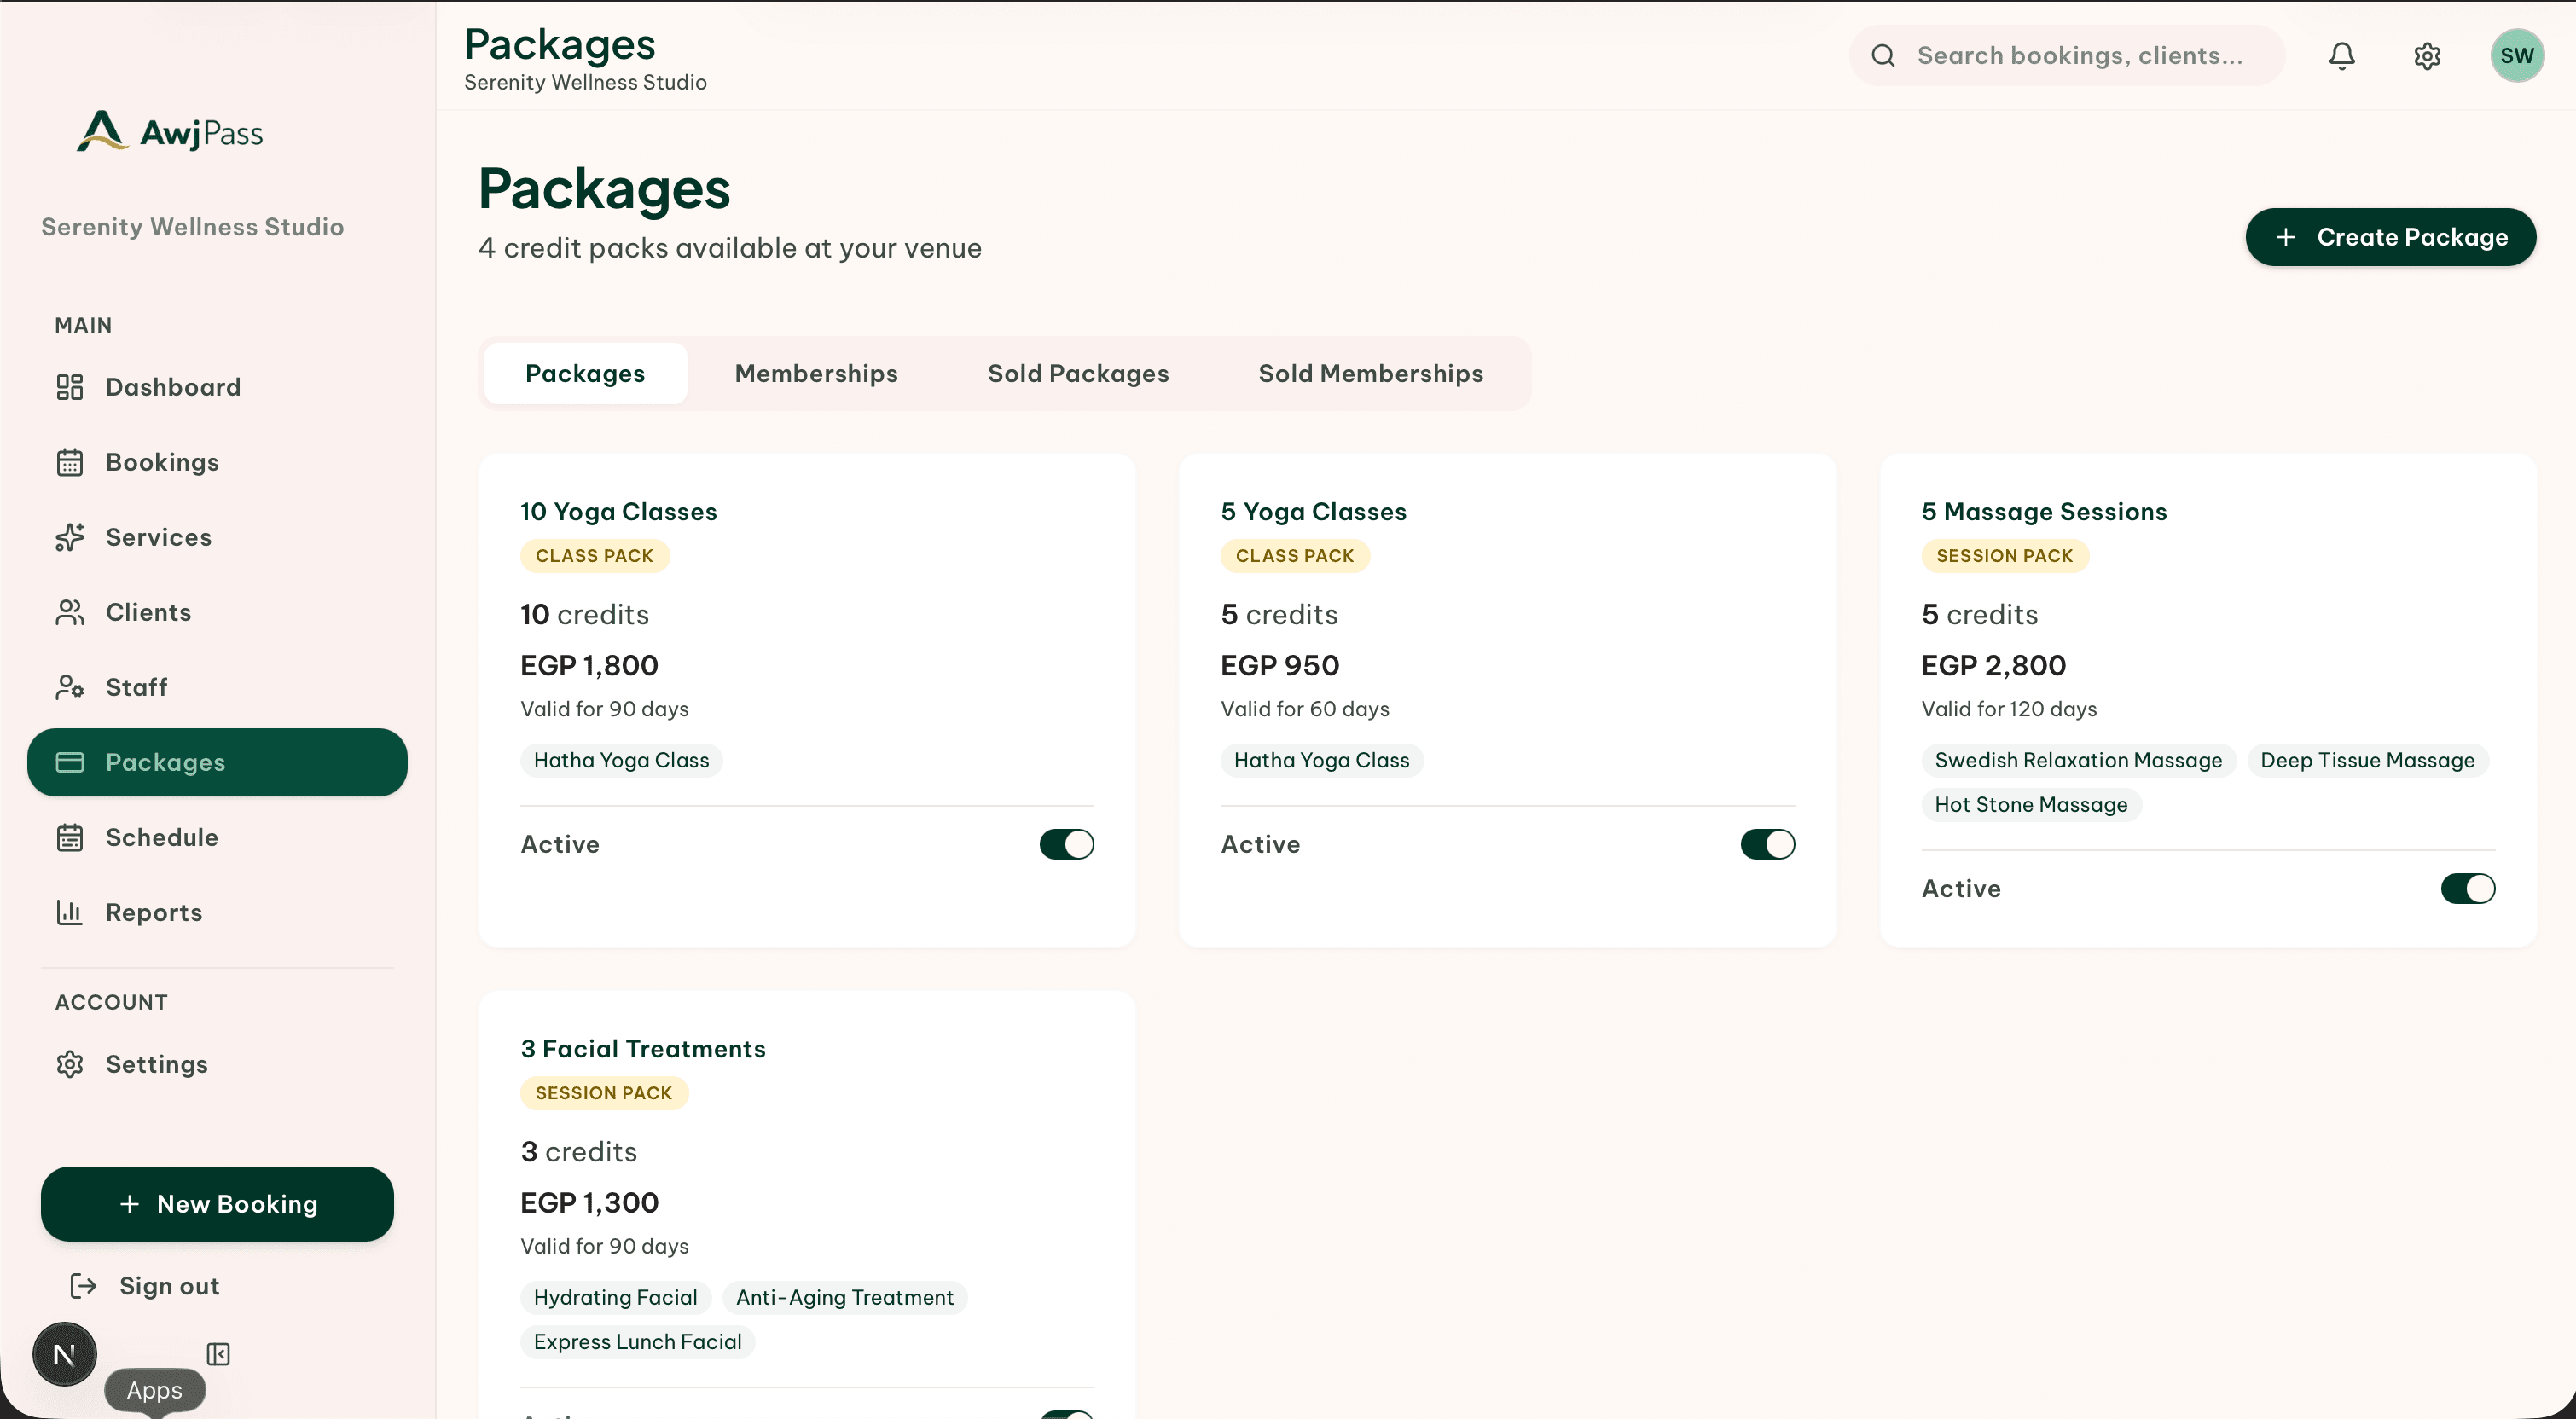Navigate to Clients

pos(217,612)
